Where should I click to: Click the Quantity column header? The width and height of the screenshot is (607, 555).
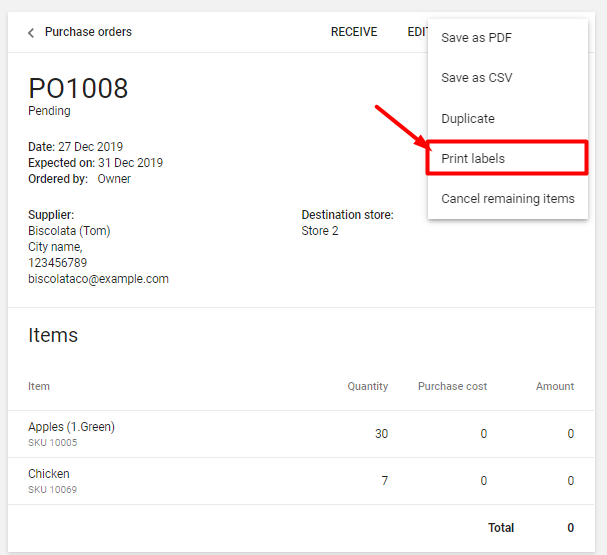point(367,386)
